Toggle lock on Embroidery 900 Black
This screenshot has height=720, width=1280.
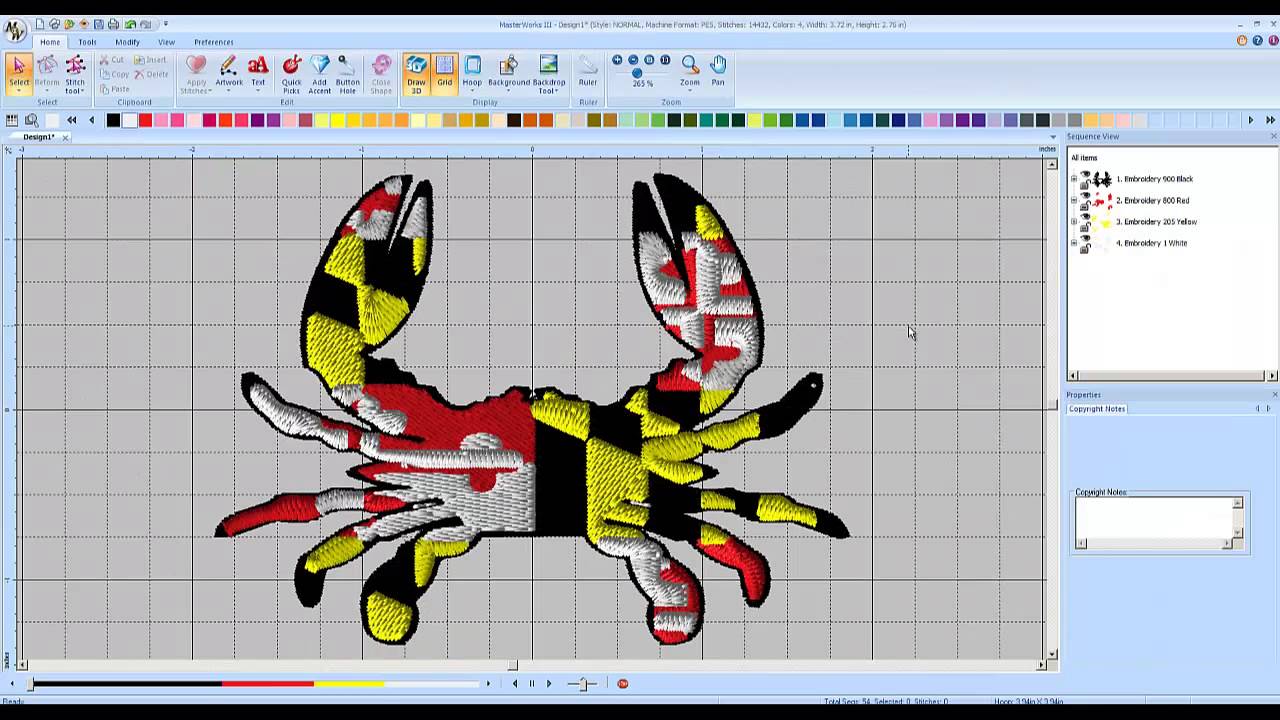coord(1085,184)
